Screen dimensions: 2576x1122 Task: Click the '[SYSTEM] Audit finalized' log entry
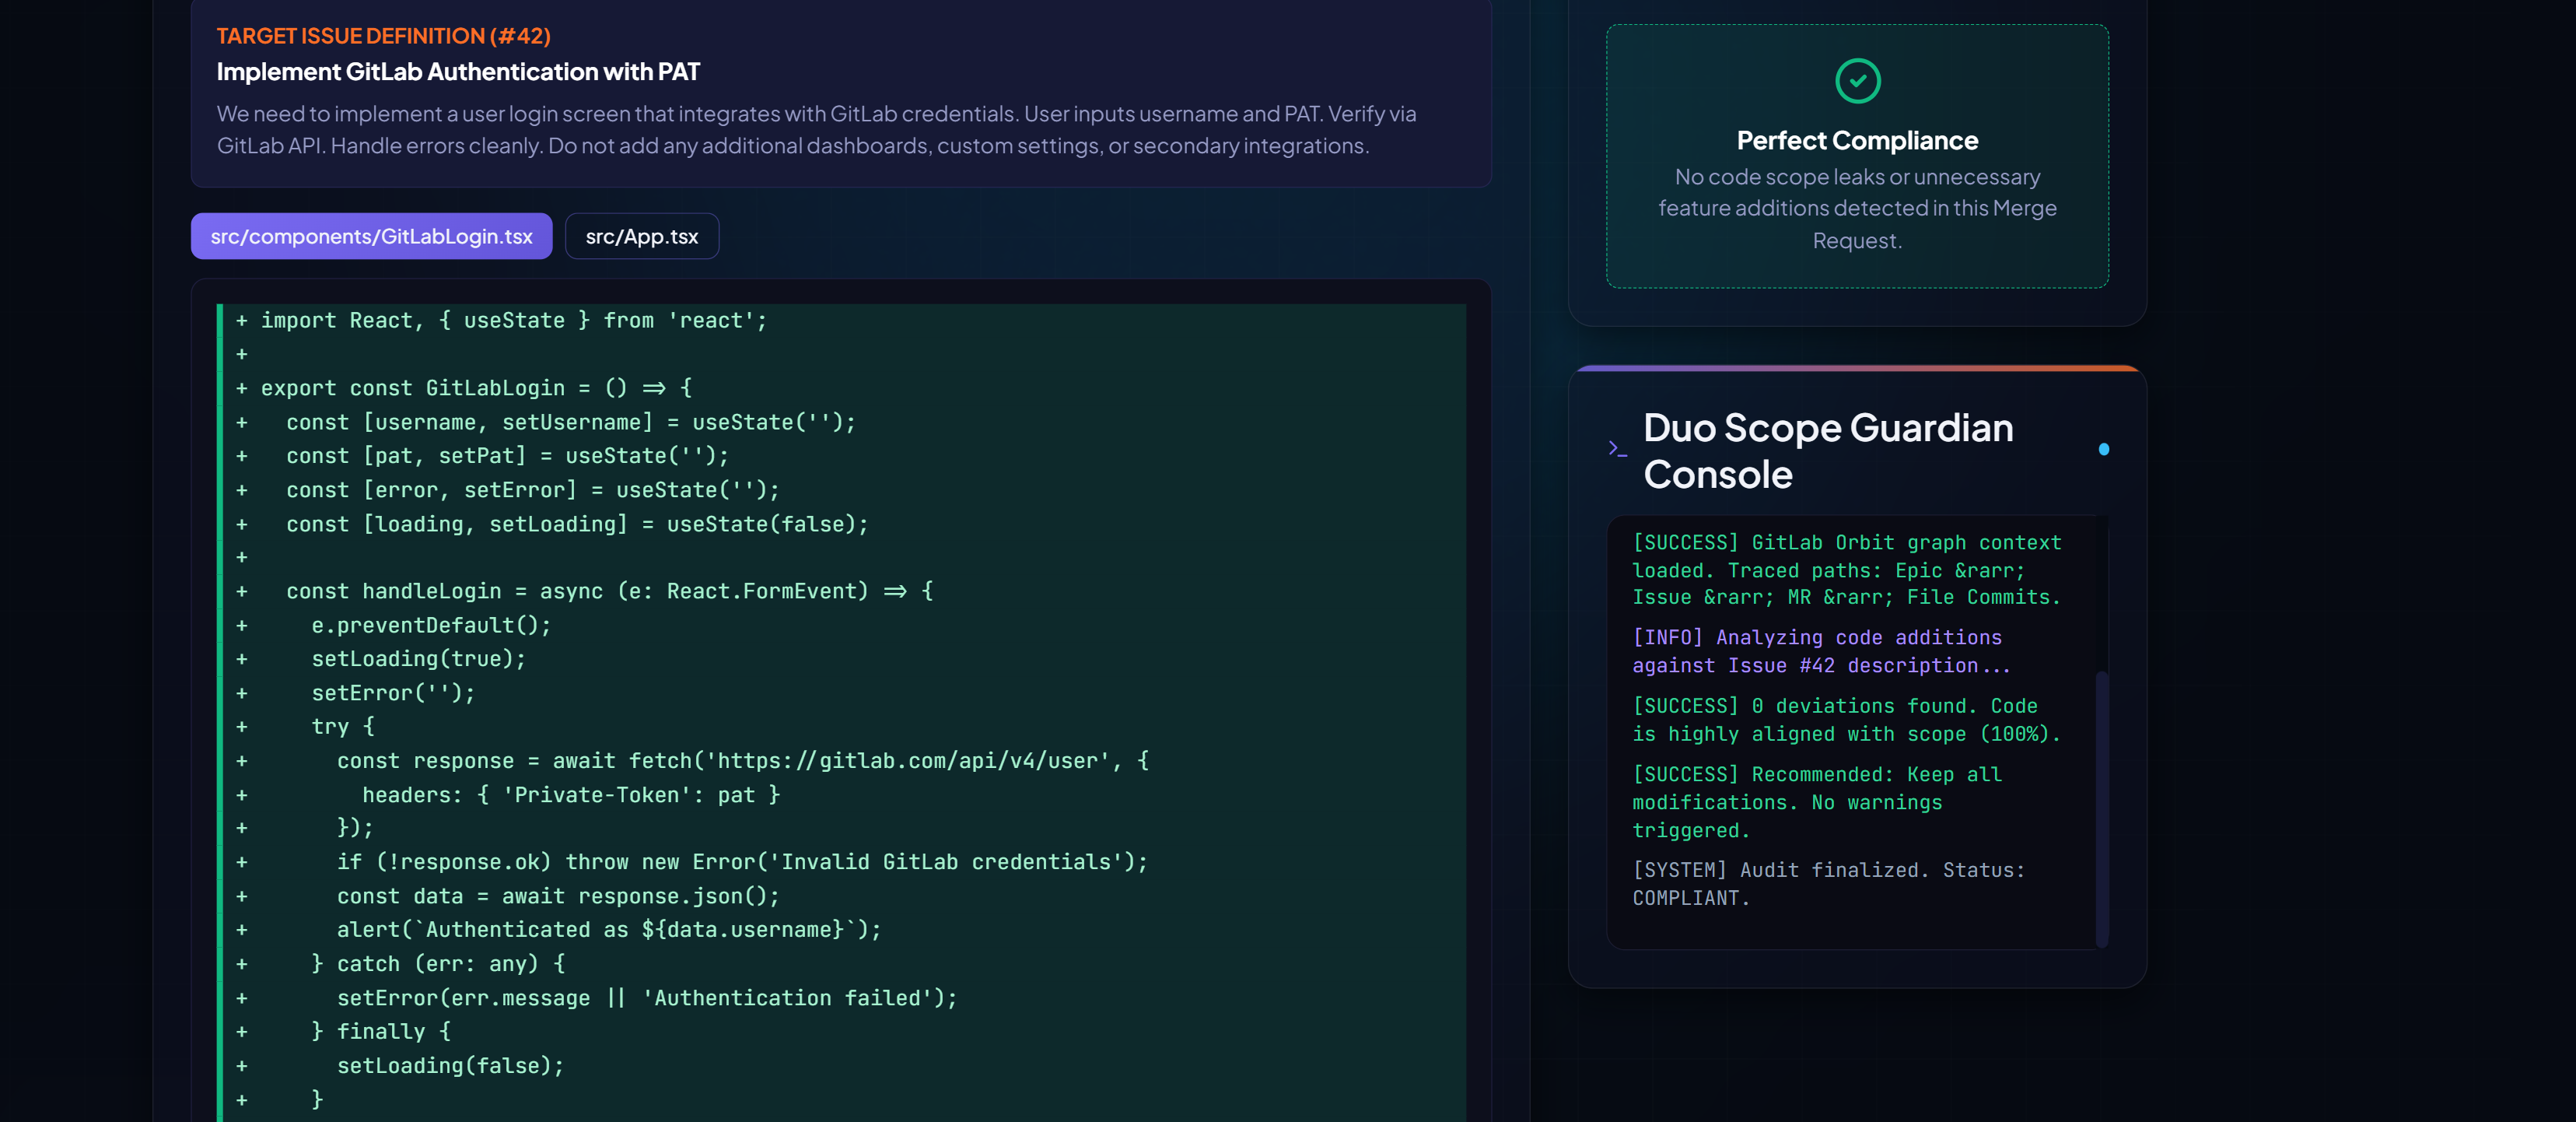[1828, 884]
